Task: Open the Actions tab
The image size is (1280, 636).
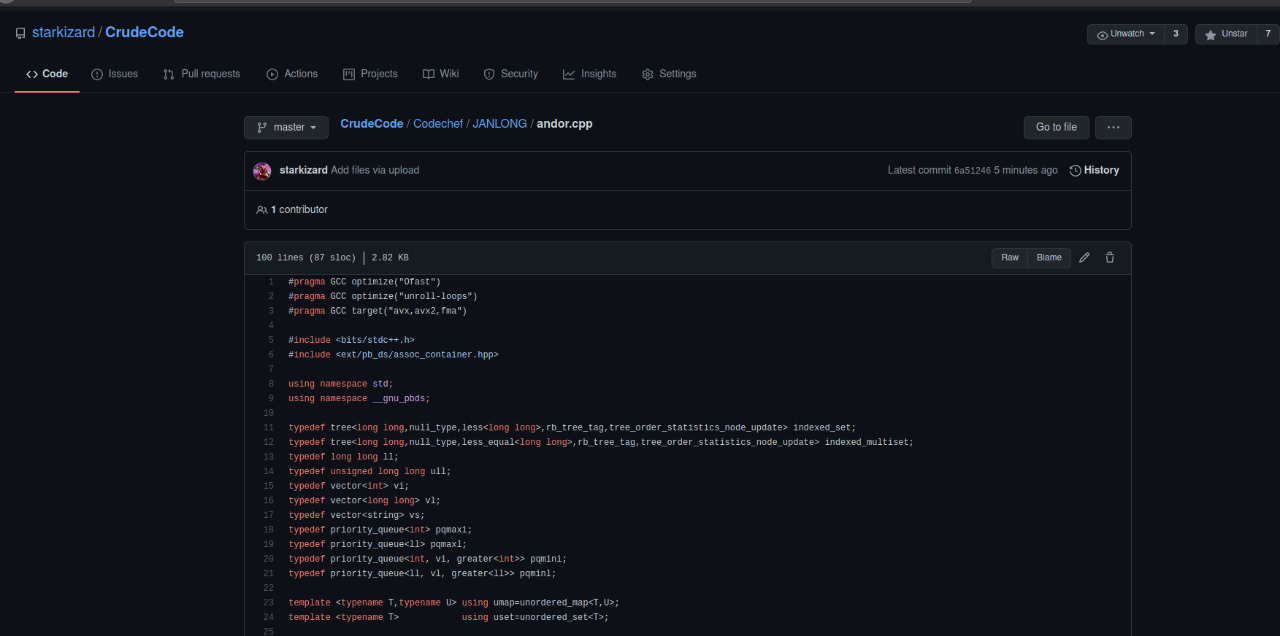Action: [x=292, y=73]
